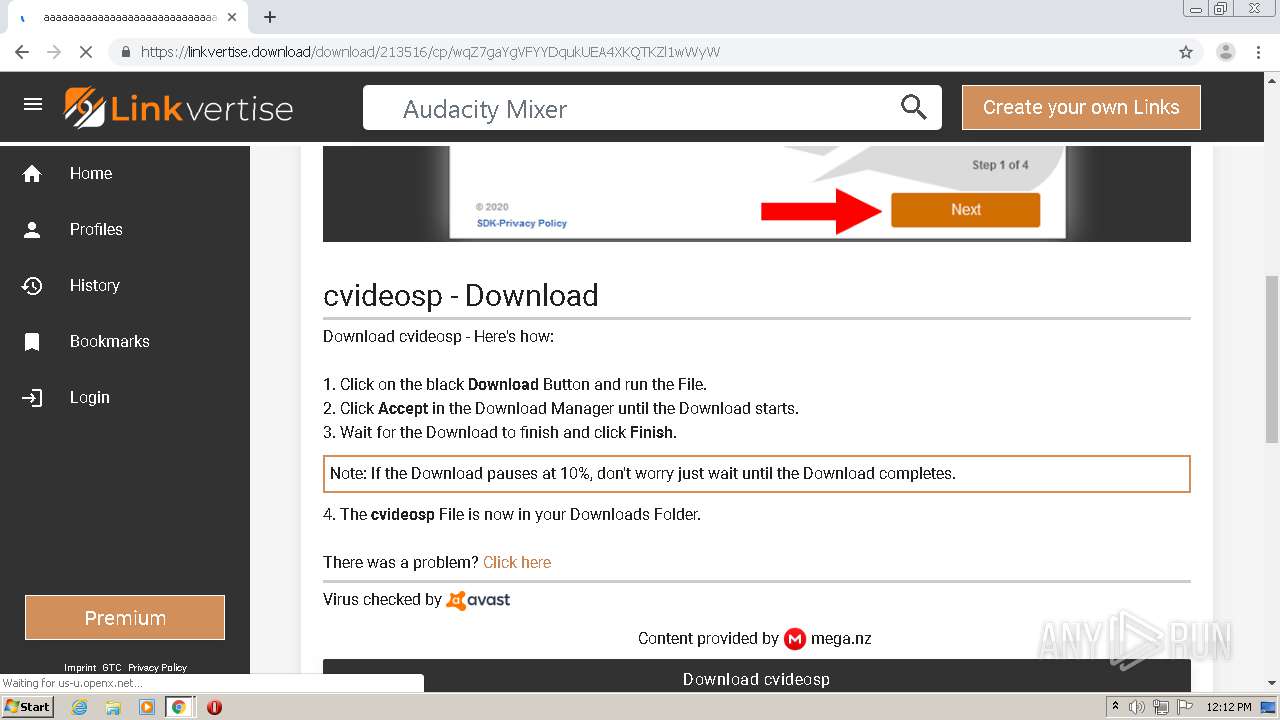Click the scrollbar down arrow
The width and height of the screenshot is (1280, 720).
point(1272,683)
